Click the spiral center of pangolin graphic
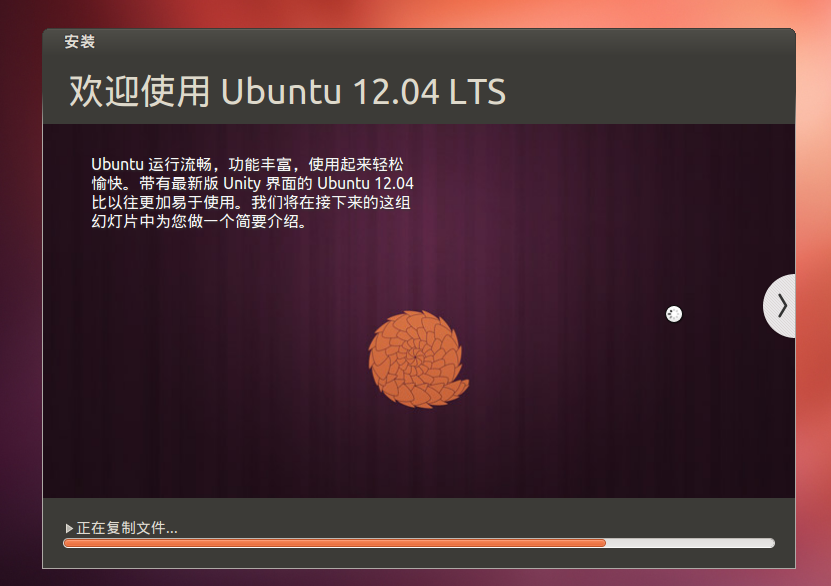This screenshot has width=831, height=586. point(414,357)
